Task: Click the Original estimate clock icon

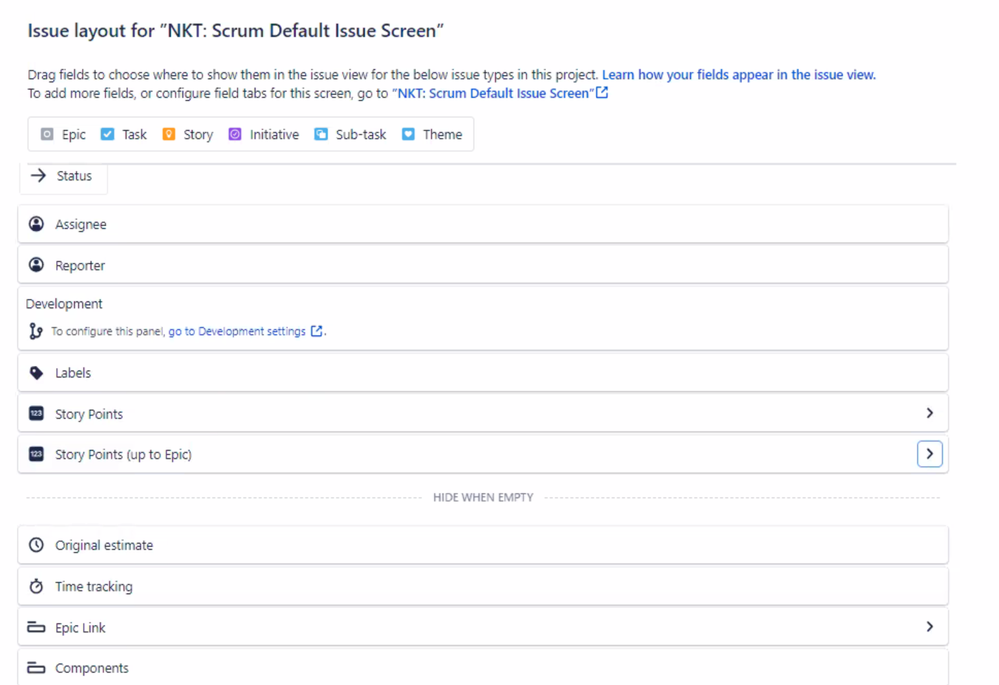Action: [x=36, y=545]
